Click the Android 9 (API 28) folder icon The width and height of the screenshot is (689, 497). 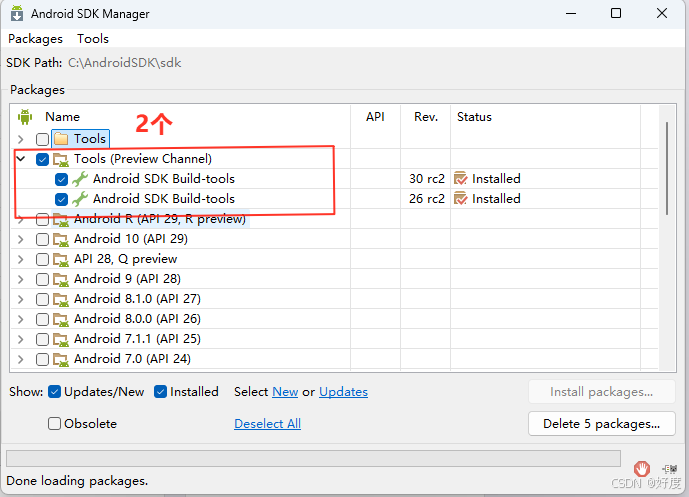tap(61, 279)
